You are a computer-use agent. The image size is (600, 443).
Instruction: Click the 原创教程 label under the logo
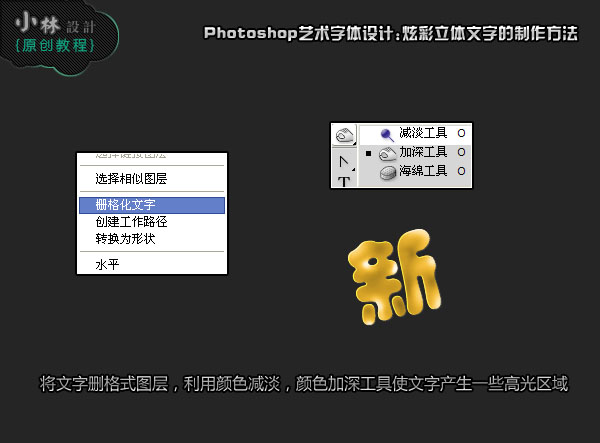(x=57, y=46)
